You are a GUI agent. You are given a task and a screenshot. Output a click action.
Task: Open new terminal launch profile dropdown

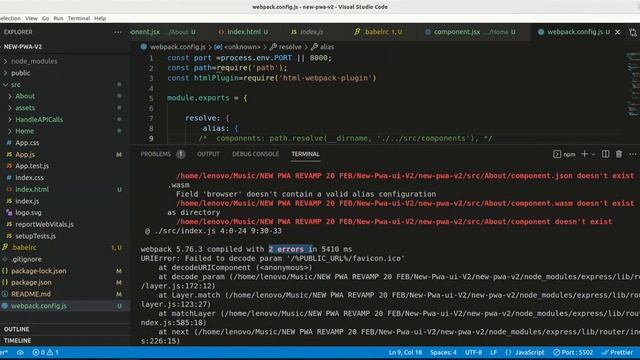click(x=593, y=154)
